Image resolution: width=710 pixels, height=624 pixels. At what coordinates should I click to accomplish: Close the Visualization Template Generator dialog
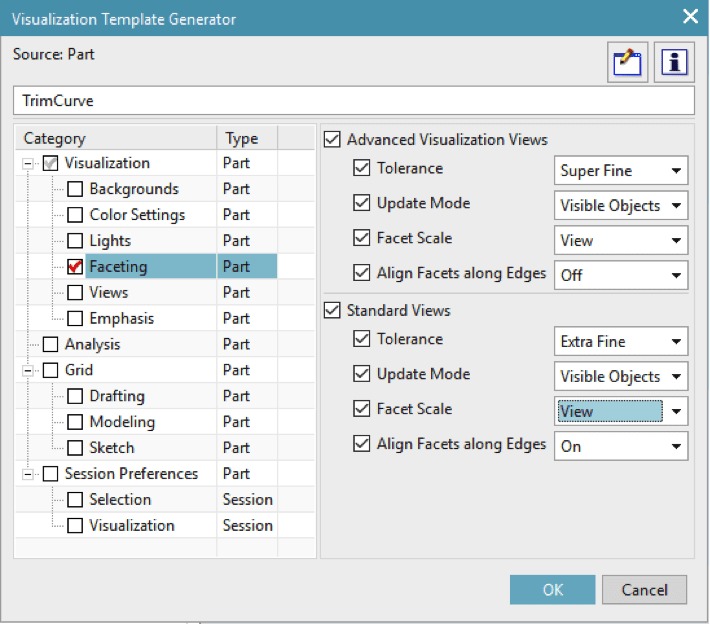click(690, 17)
